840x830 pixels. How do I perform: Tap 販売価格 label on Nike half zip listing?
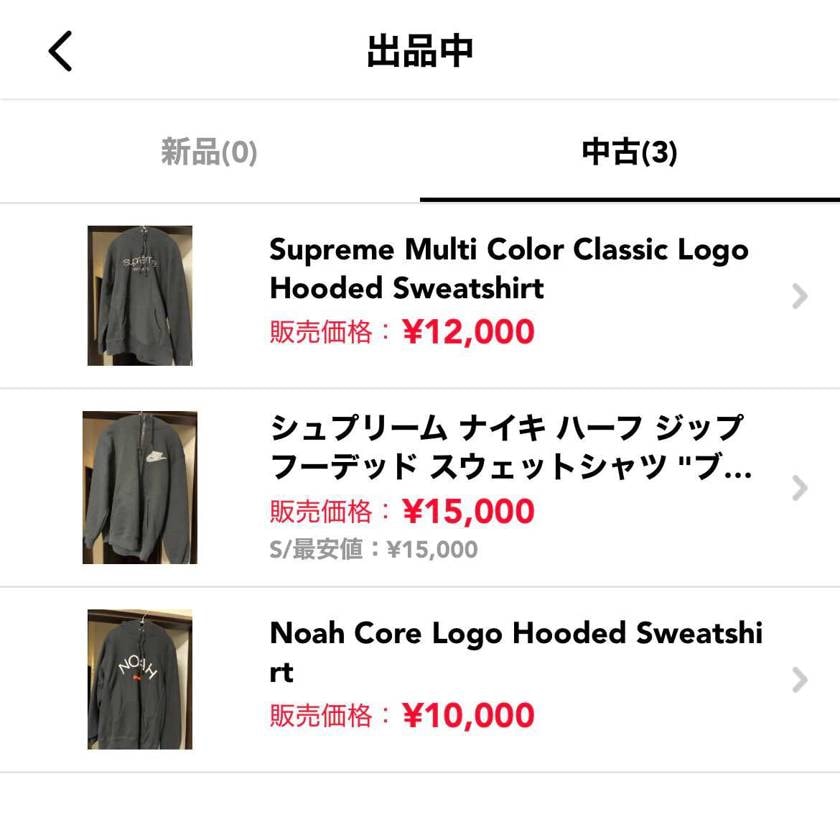320,511
